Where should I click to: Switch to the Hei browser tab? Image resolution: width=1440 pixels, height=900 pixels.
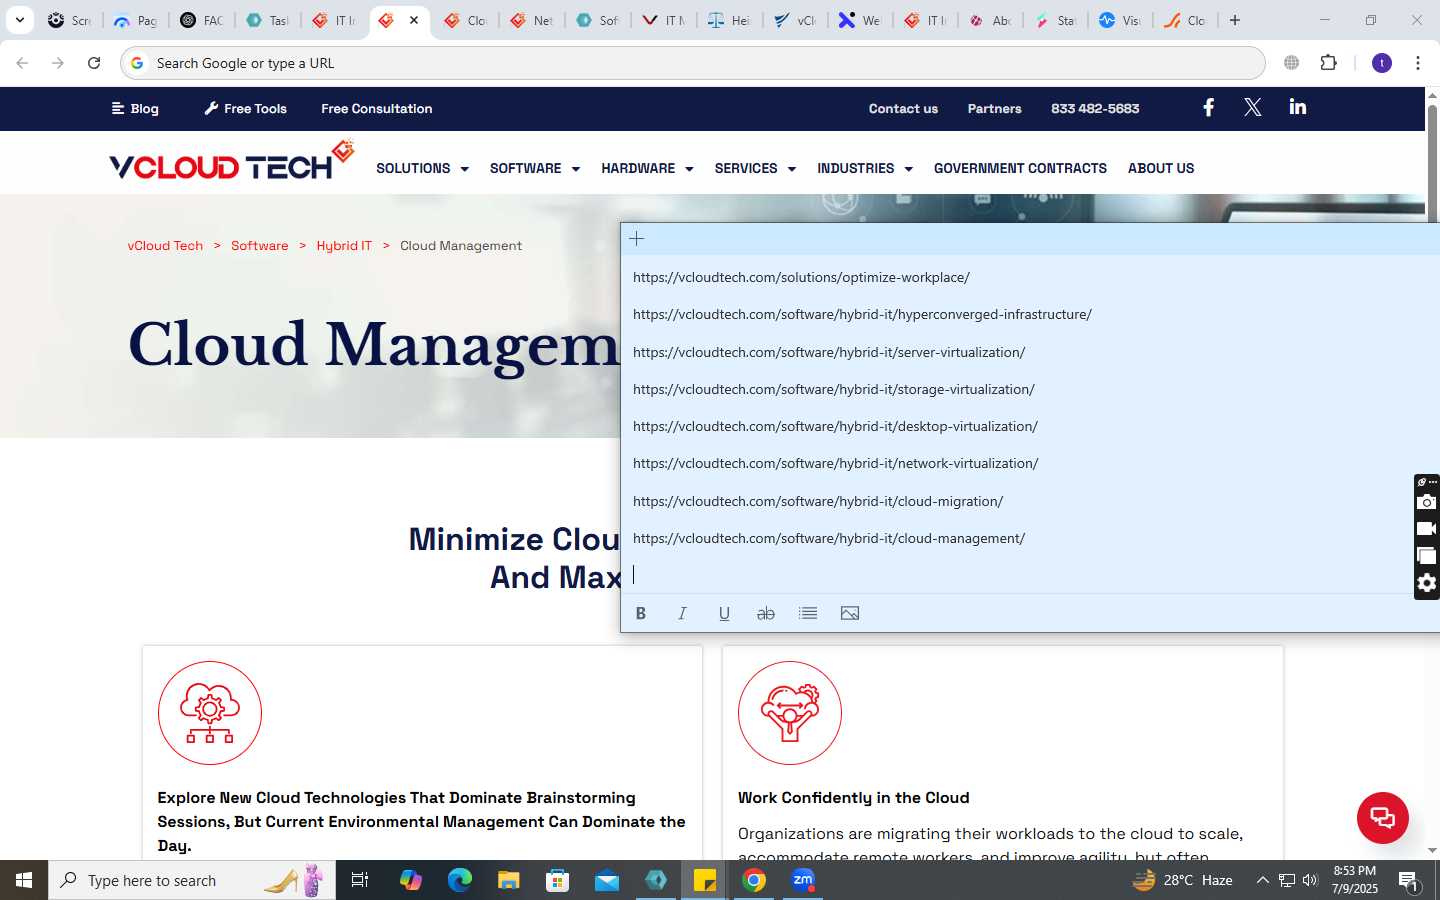coord(729,20)
